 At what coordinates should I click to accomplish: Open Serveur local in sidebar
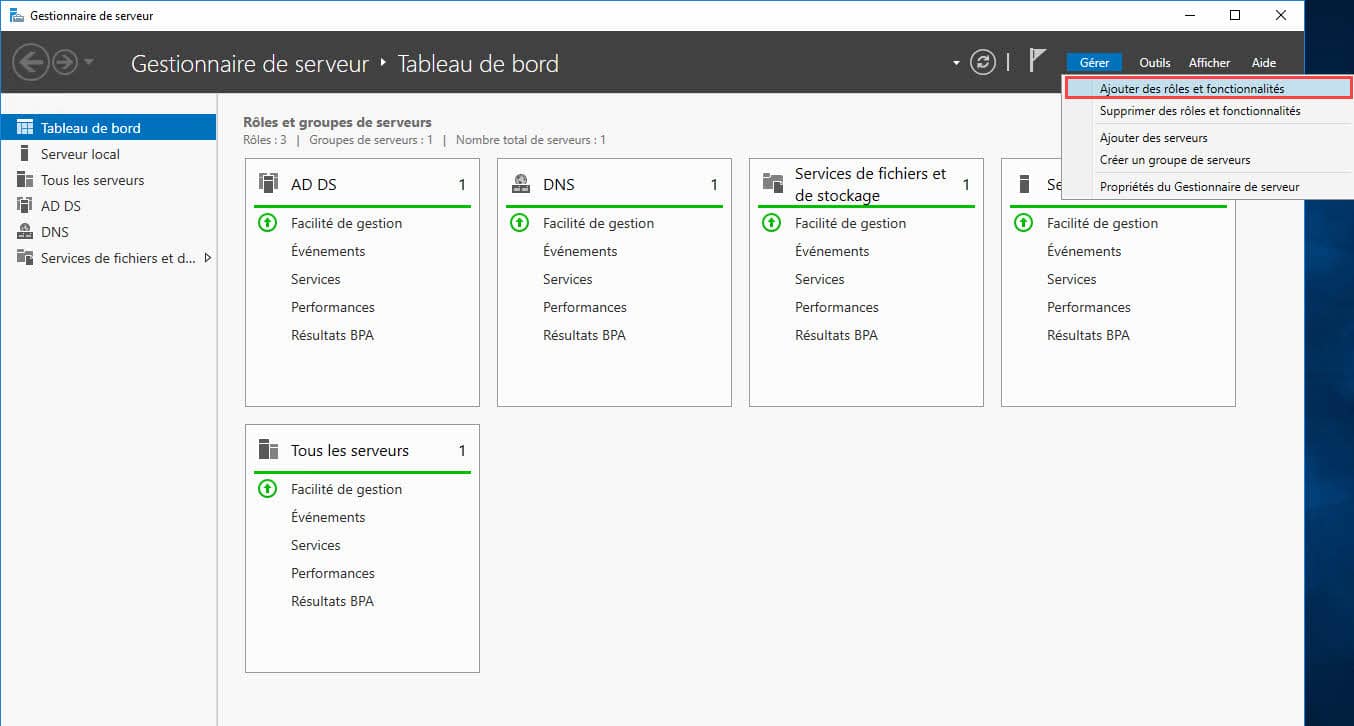click(x=80, y=154)
